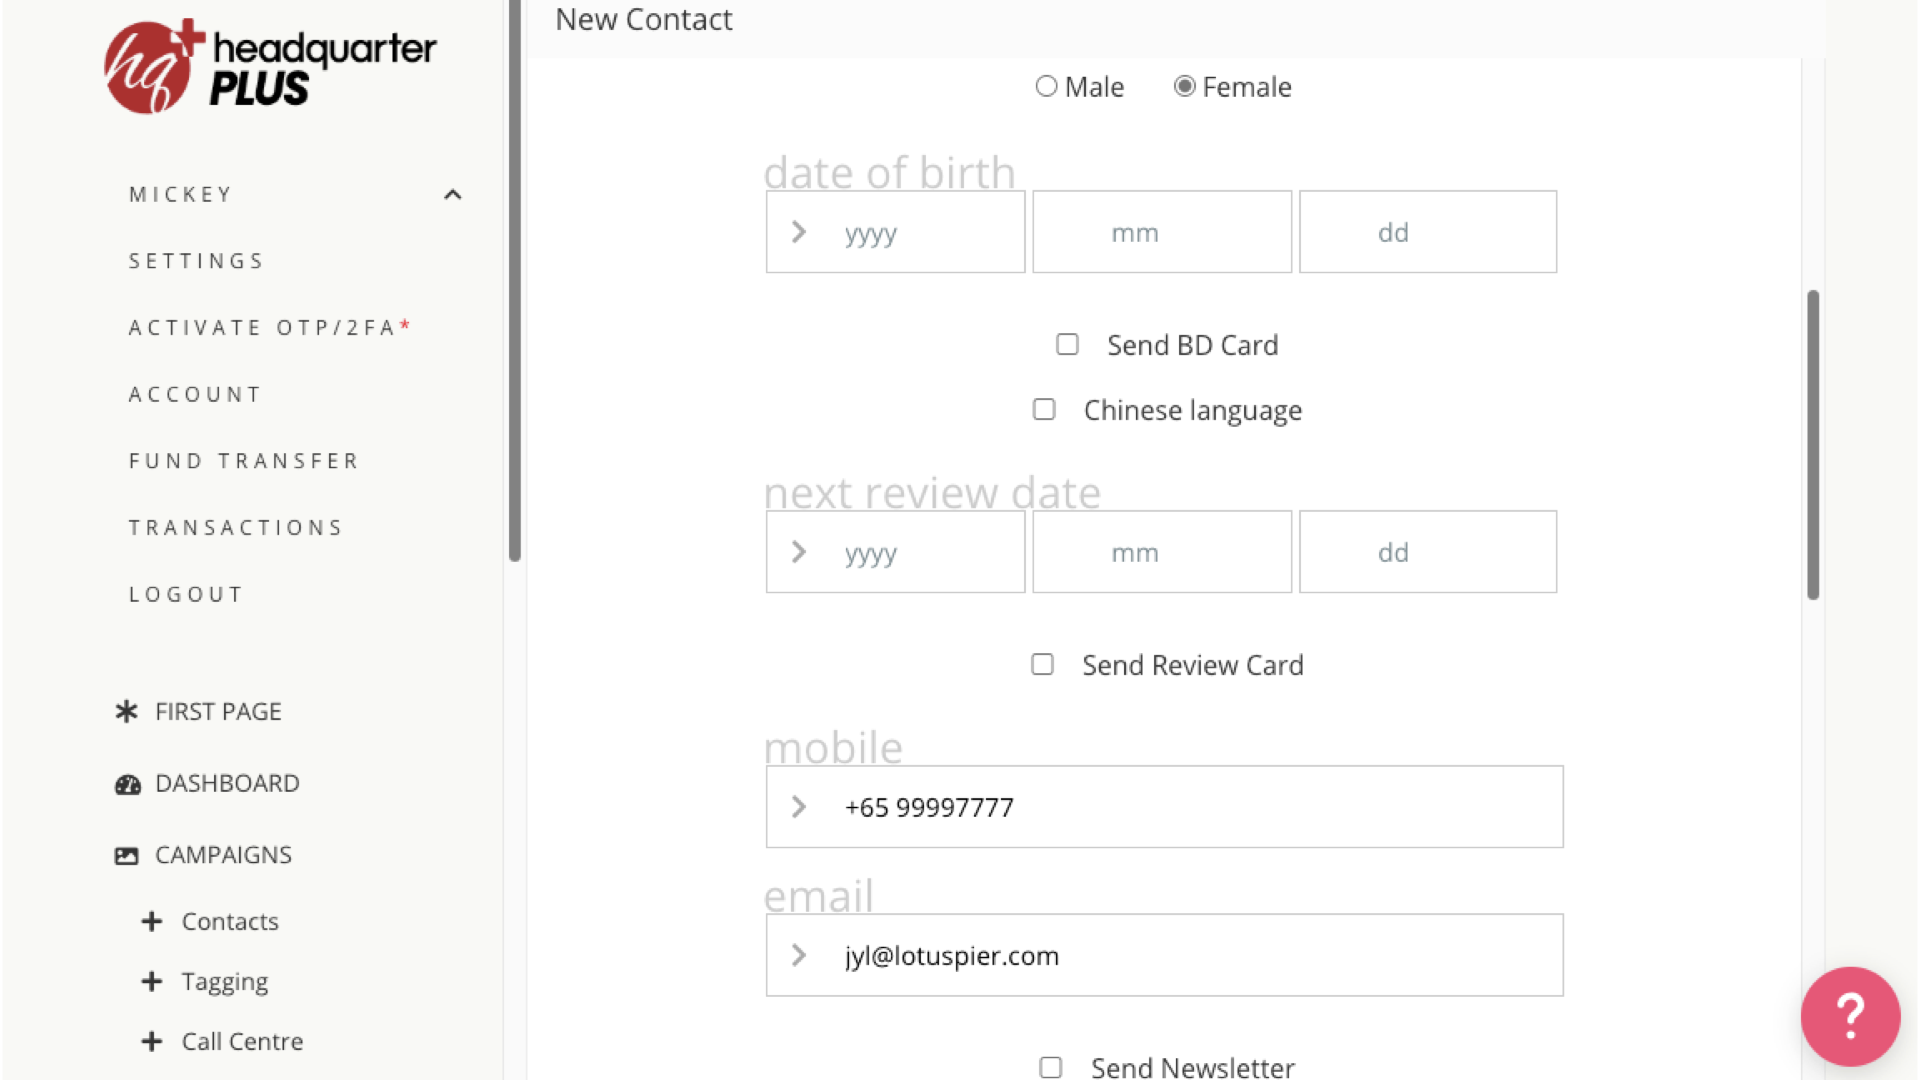Click chevron in date of birth year field
Viewport: 1920px width, 1080px height.
click(x=799, y=232)
